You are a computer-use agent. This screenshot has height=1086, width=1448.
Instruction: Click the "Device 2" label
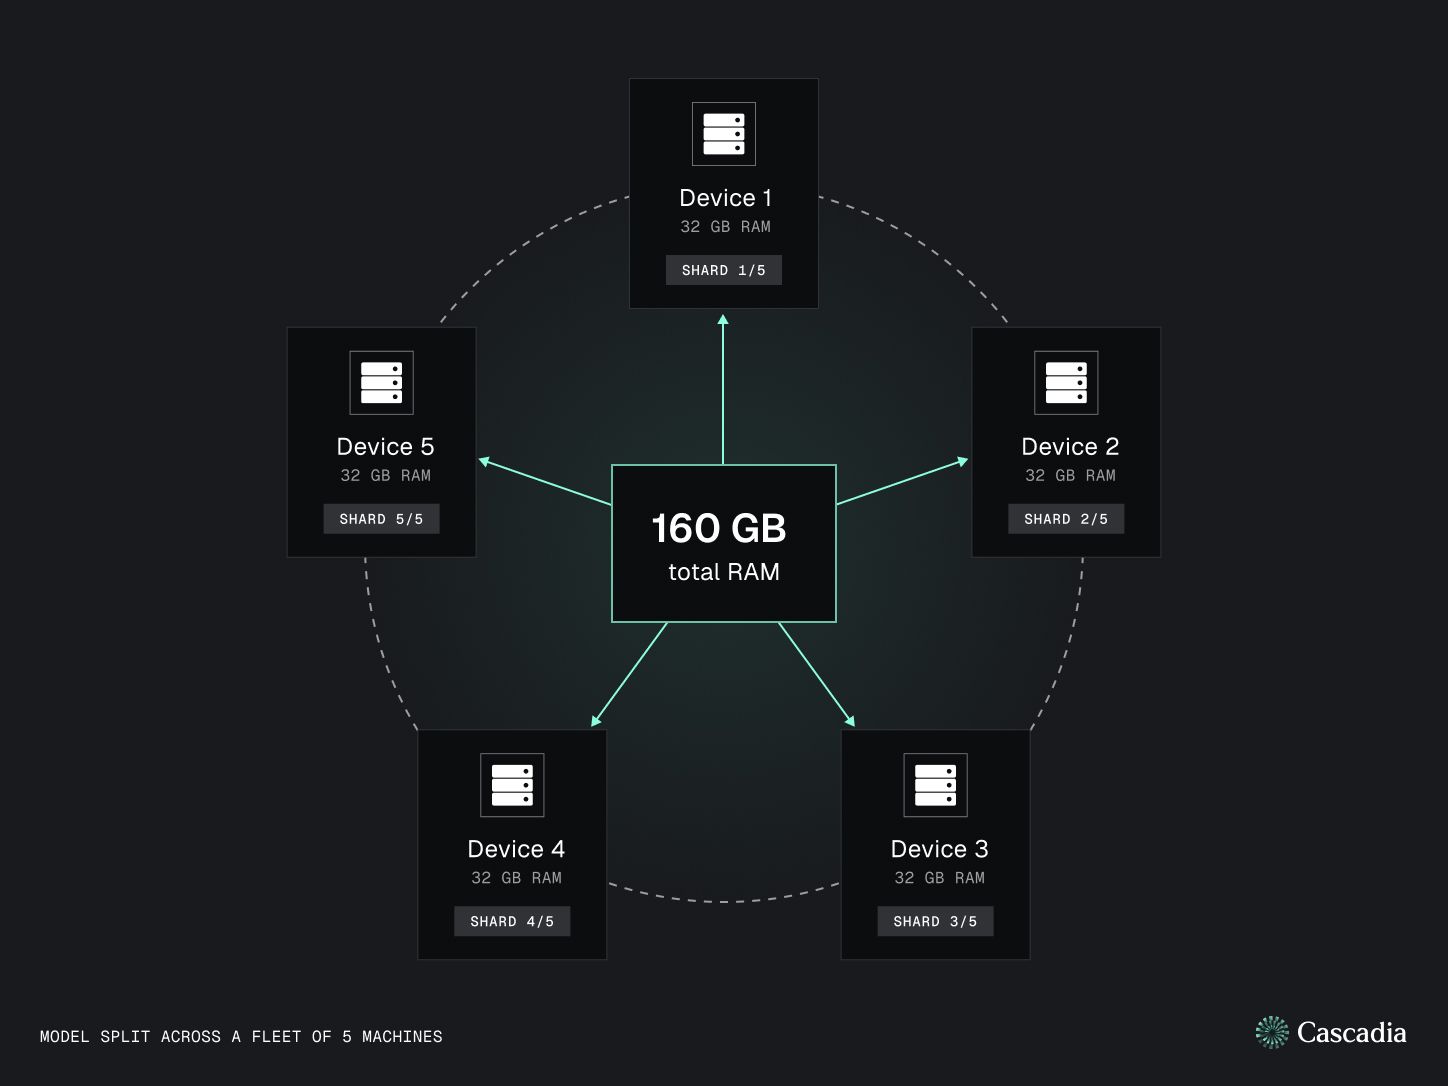(1070, 447)
